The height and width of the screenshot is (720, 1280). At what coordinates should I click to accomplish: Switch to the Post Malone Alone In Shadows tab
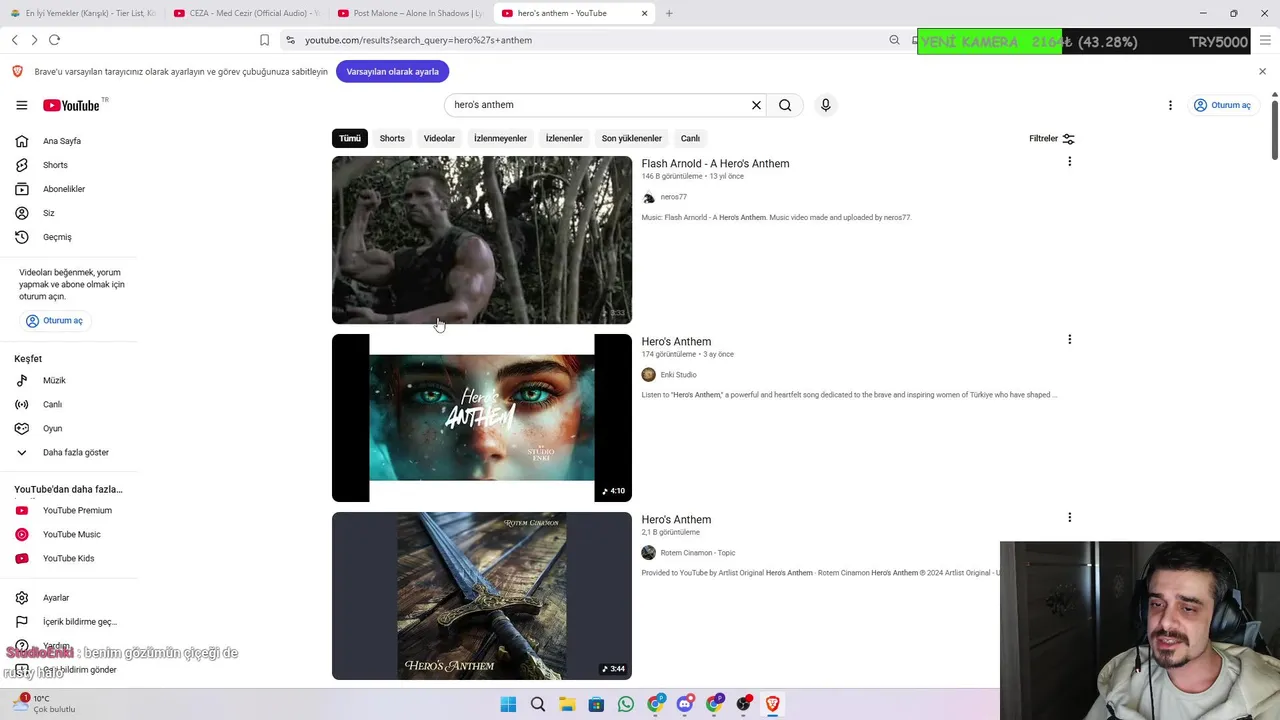(x=410, y=13)
